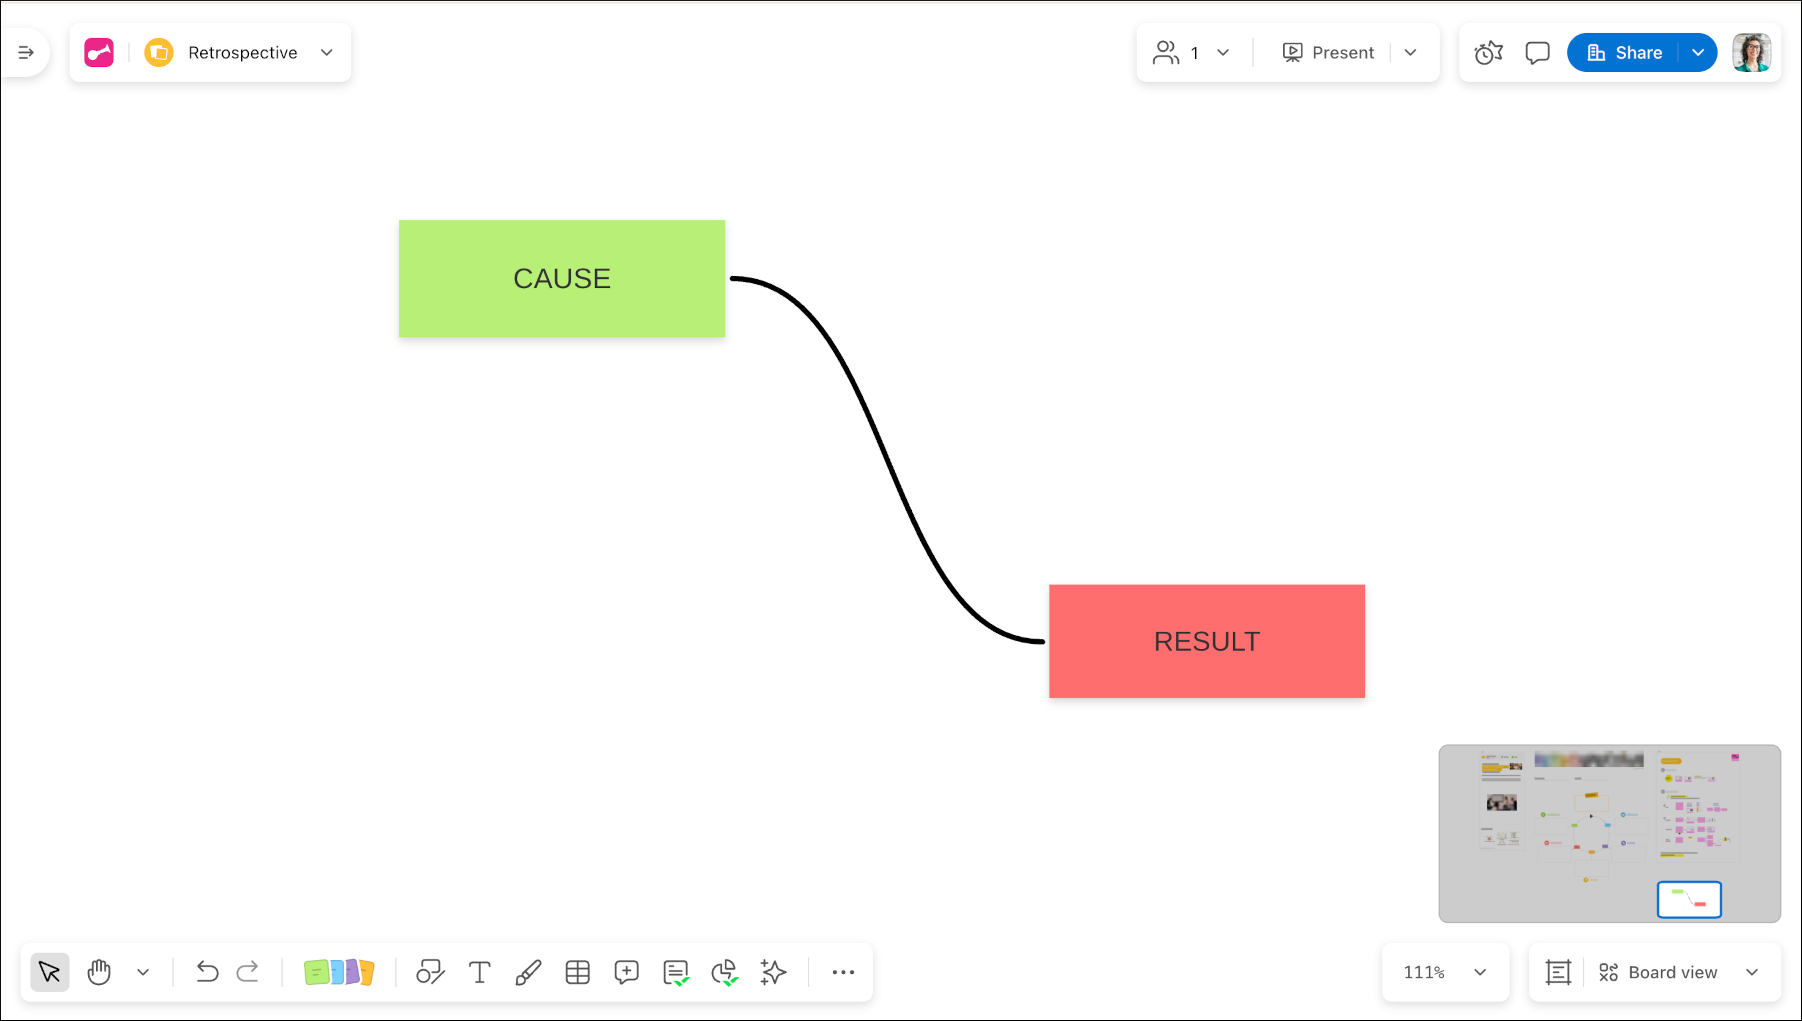Image resolution: width=1802 pixels, height=1021 pixels.
Task: Choose the pen drawing tool
Action: pos(528,972)
